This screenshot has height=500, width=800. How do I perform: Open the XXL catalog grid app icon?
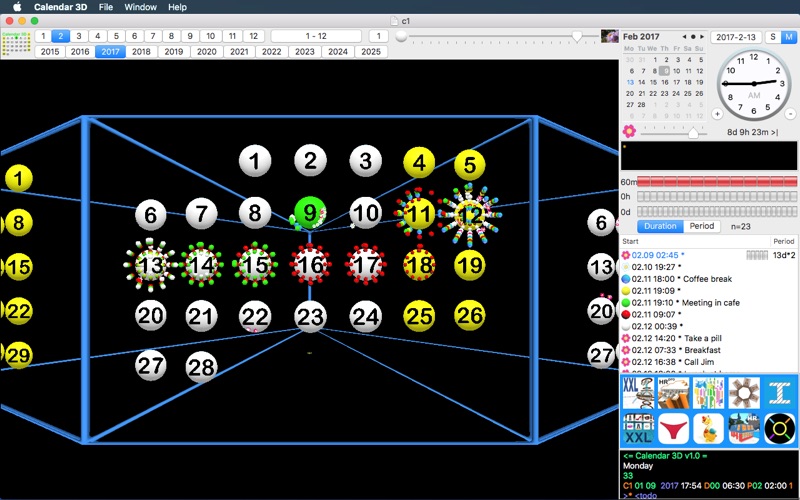[x=638, y=429]
